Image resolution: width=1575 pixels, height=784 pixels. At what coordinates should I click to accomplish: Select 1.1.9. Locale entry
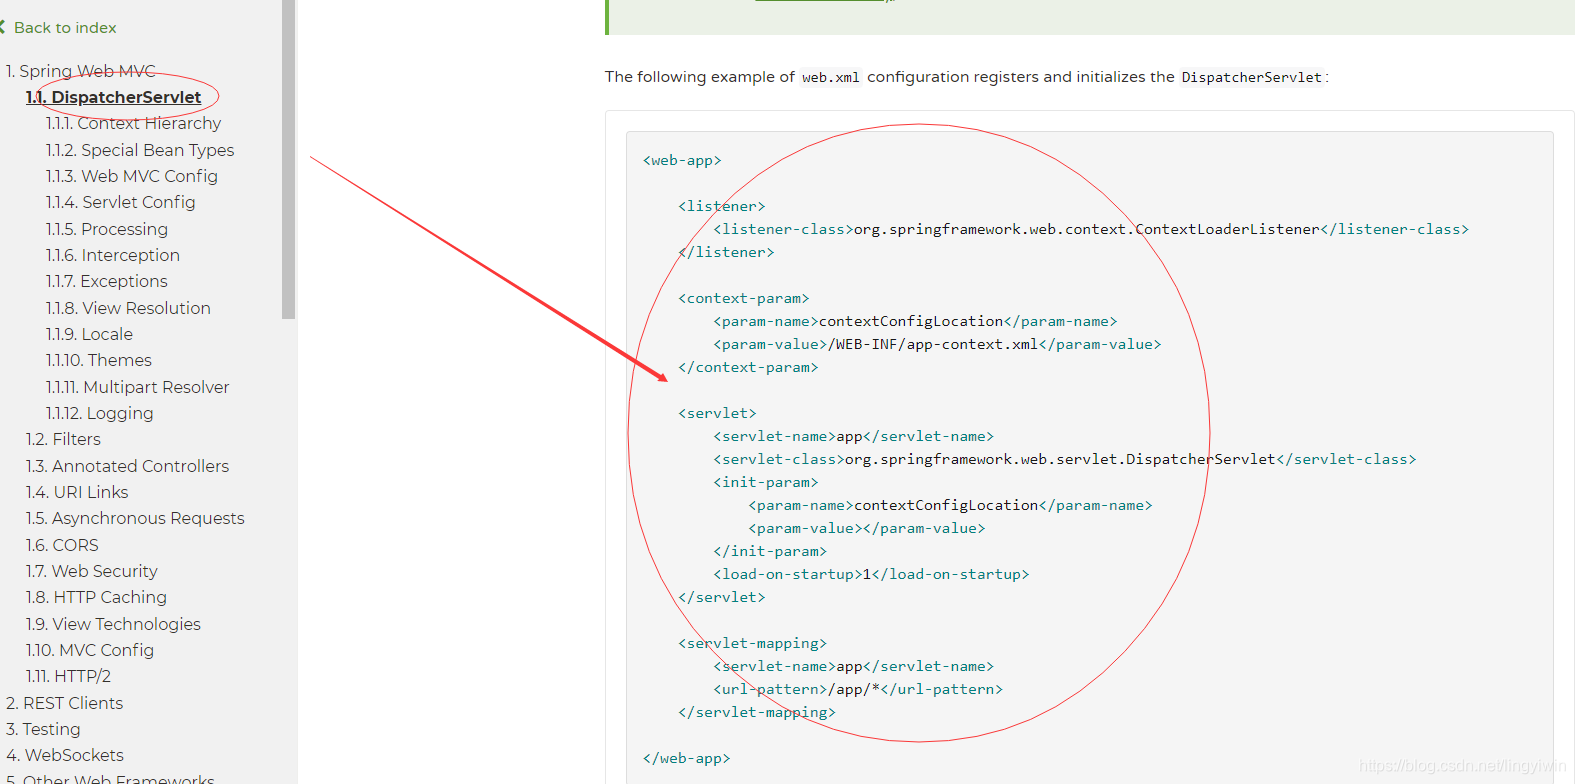89,334
